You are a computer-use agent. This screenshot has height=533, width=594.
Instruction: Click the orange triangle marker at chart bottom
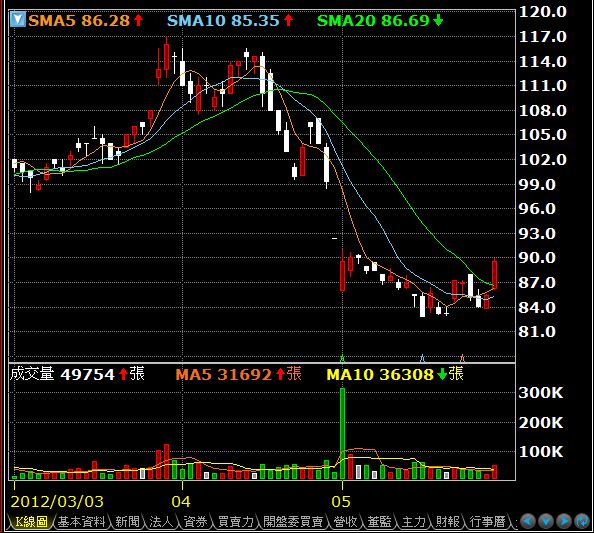point(462,358)
